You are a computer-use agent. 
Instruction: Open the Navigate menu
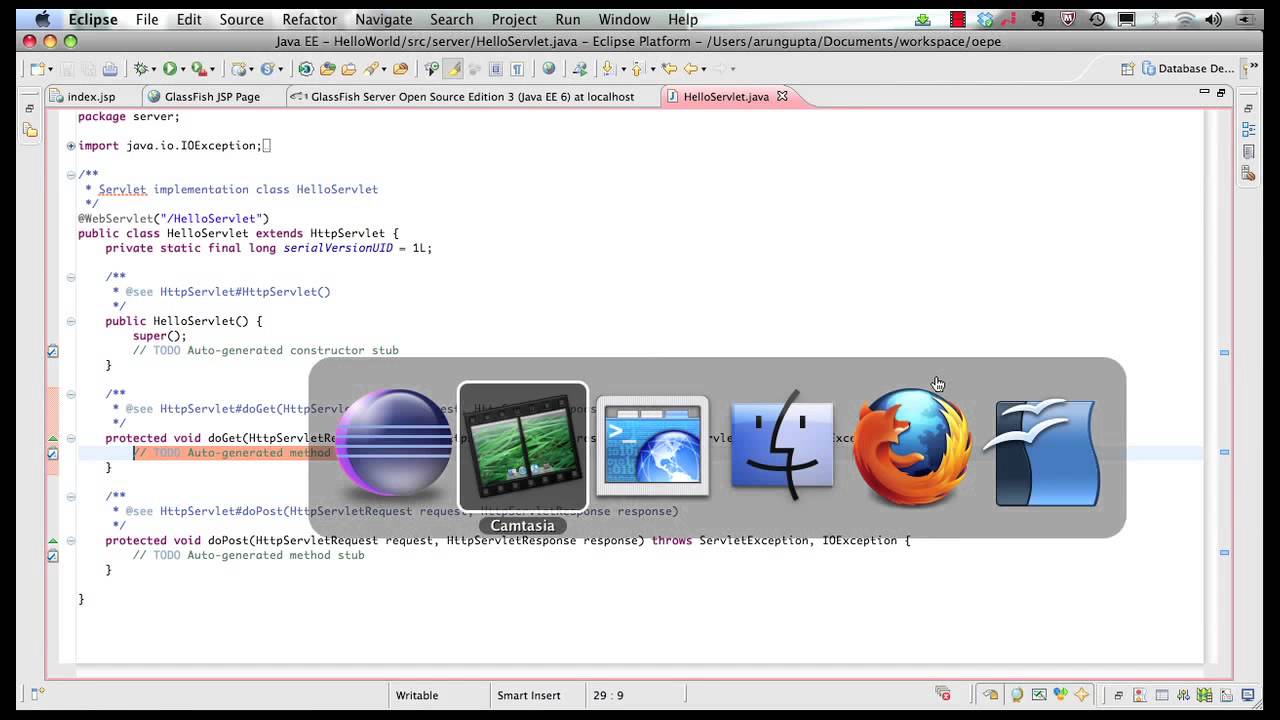(383, 19)
